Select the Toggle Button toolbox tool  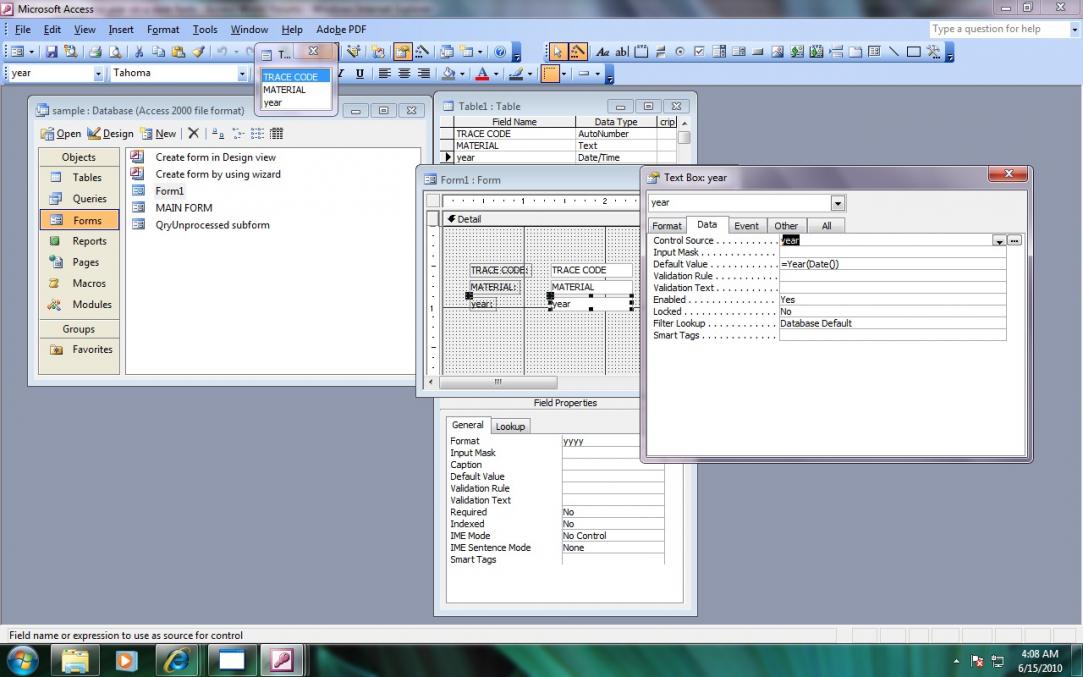click(660, 52)
